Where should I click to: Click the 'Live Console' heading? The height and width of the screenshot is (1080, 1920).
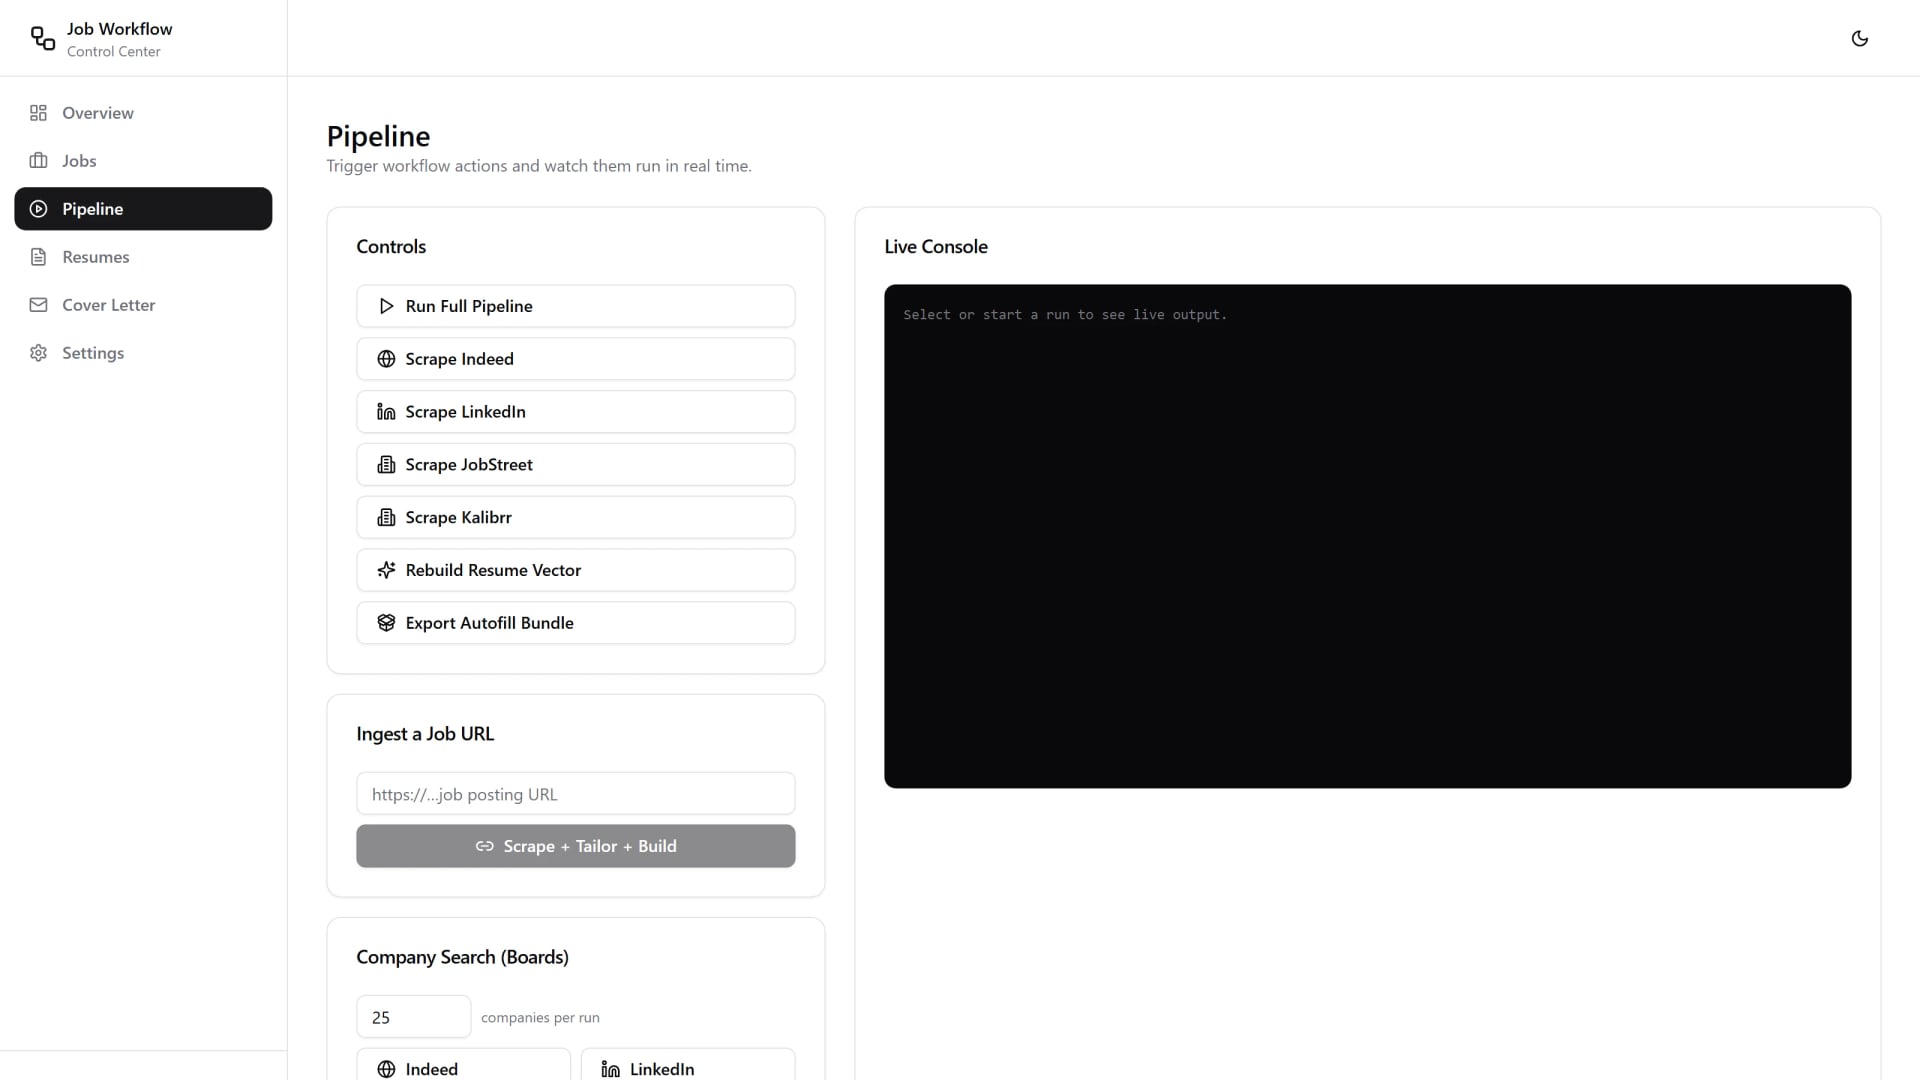[x=936, y=247]
